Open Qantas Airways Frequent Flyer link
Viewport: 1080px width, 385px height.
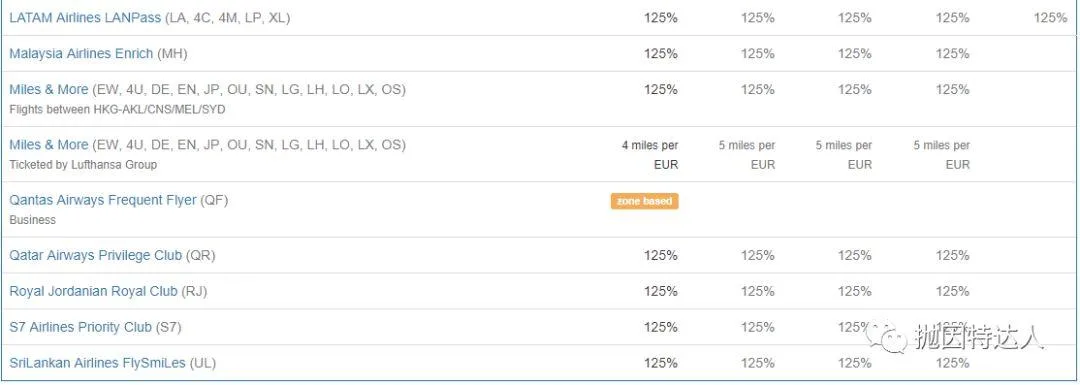click(x=103, y=200)
